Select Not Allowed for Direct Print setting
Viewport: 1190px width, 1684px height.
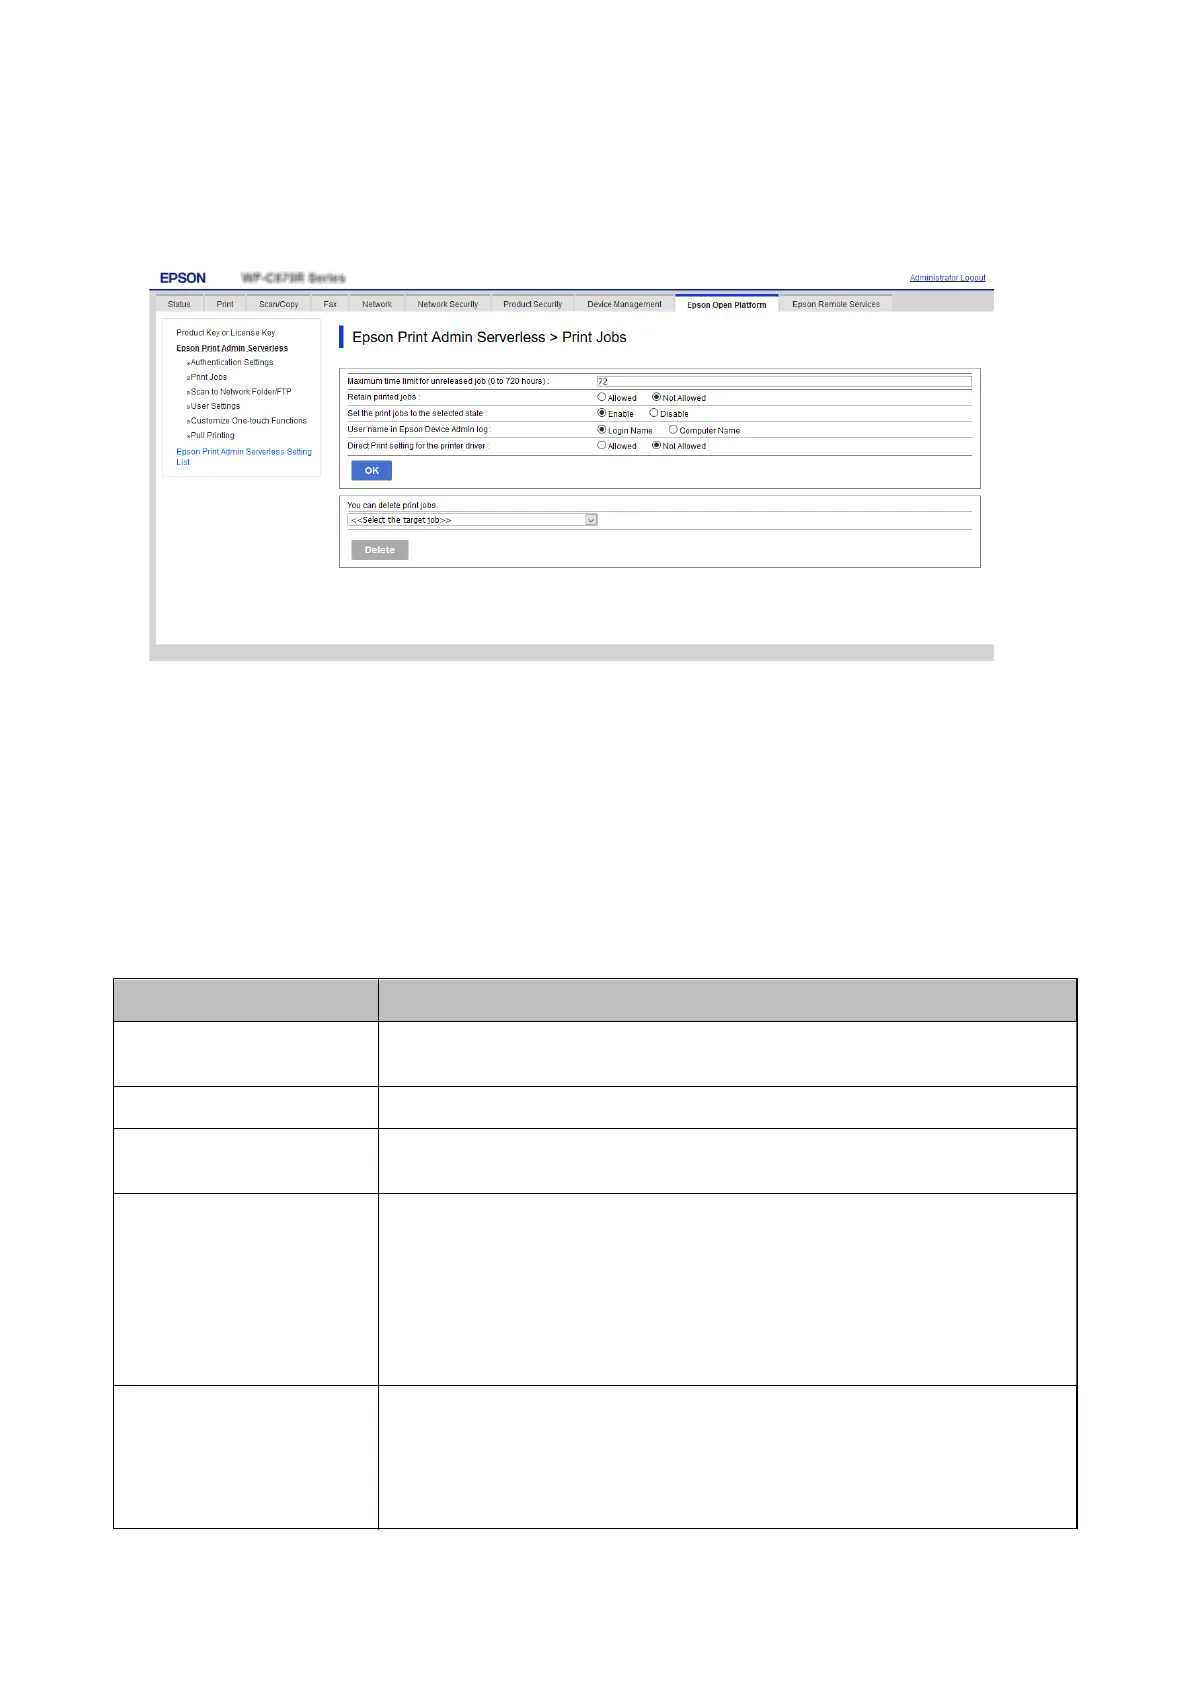[656, 446]
